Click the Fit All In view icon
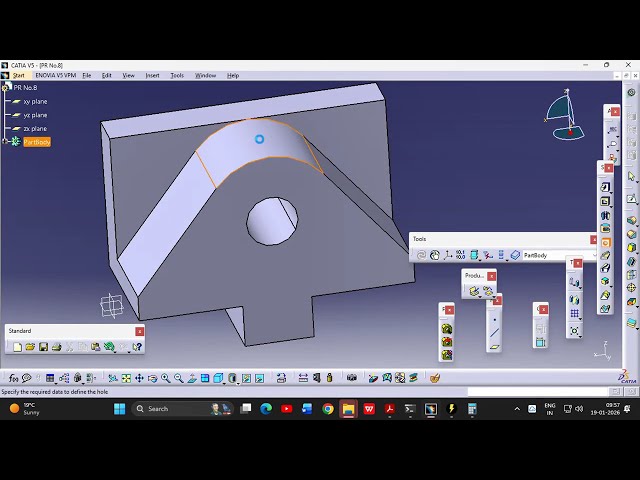This screenshot has height=480, width=640. 126,378
